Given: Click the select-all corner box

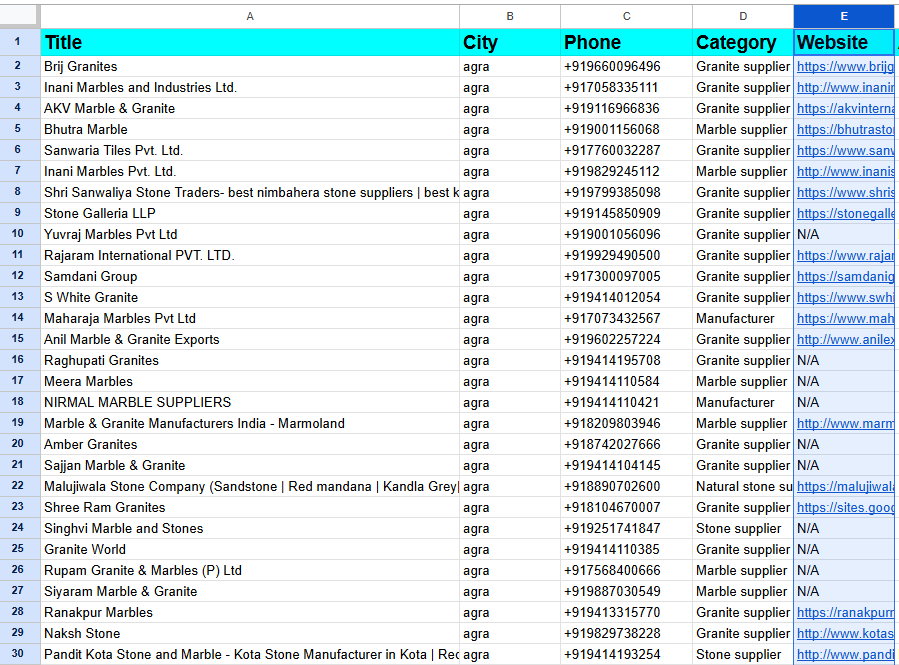Looking at the screenshot, I should point(20,16).
